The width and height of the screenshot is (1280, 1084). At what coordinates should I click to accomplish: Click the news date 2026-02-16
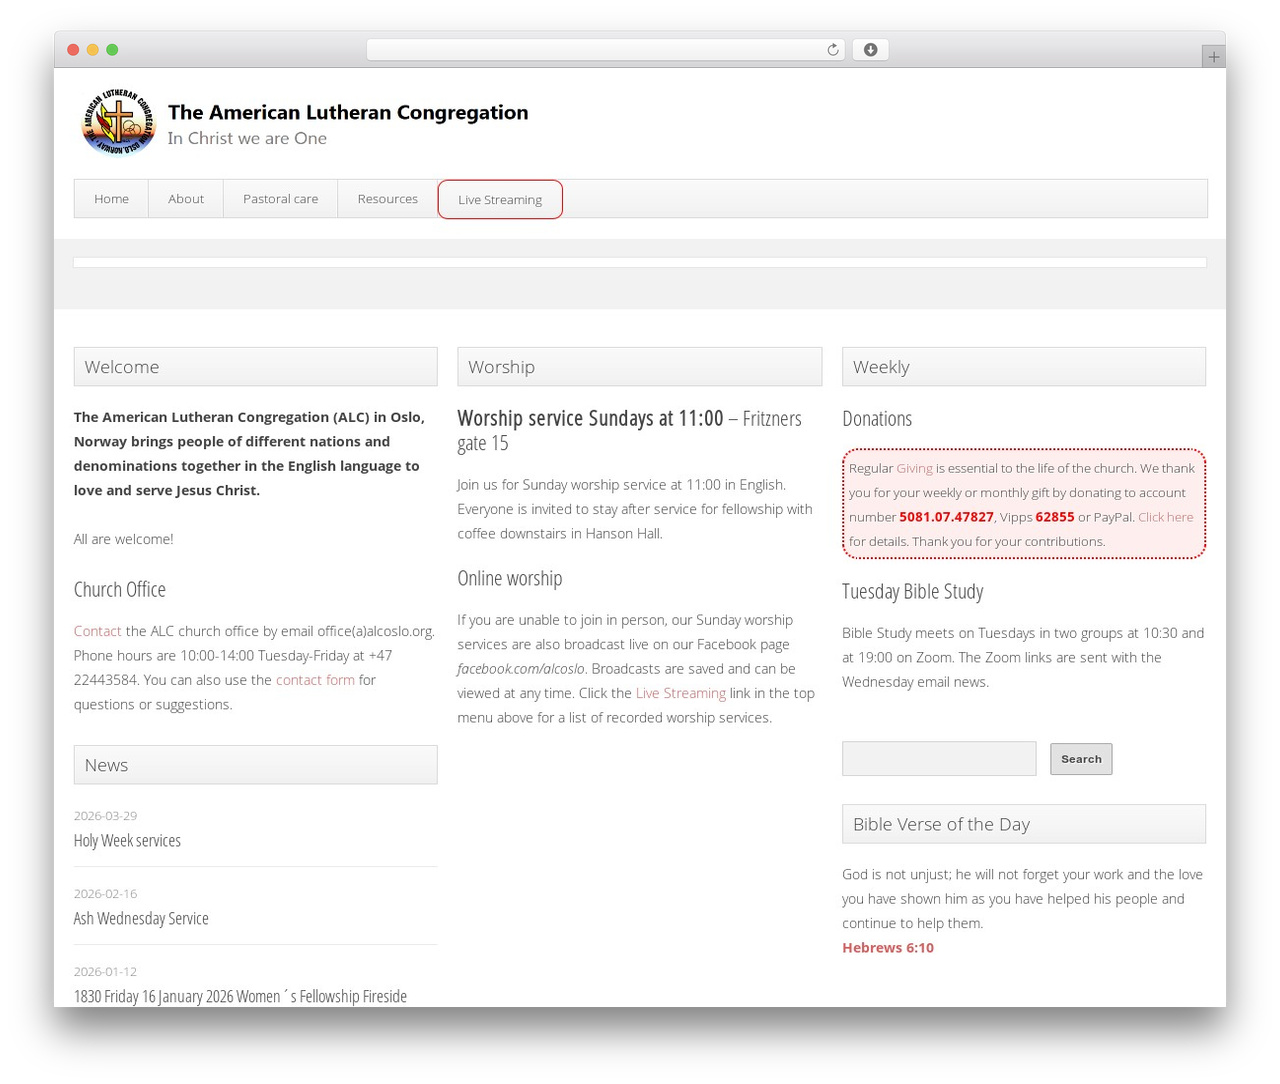[105, 894]
